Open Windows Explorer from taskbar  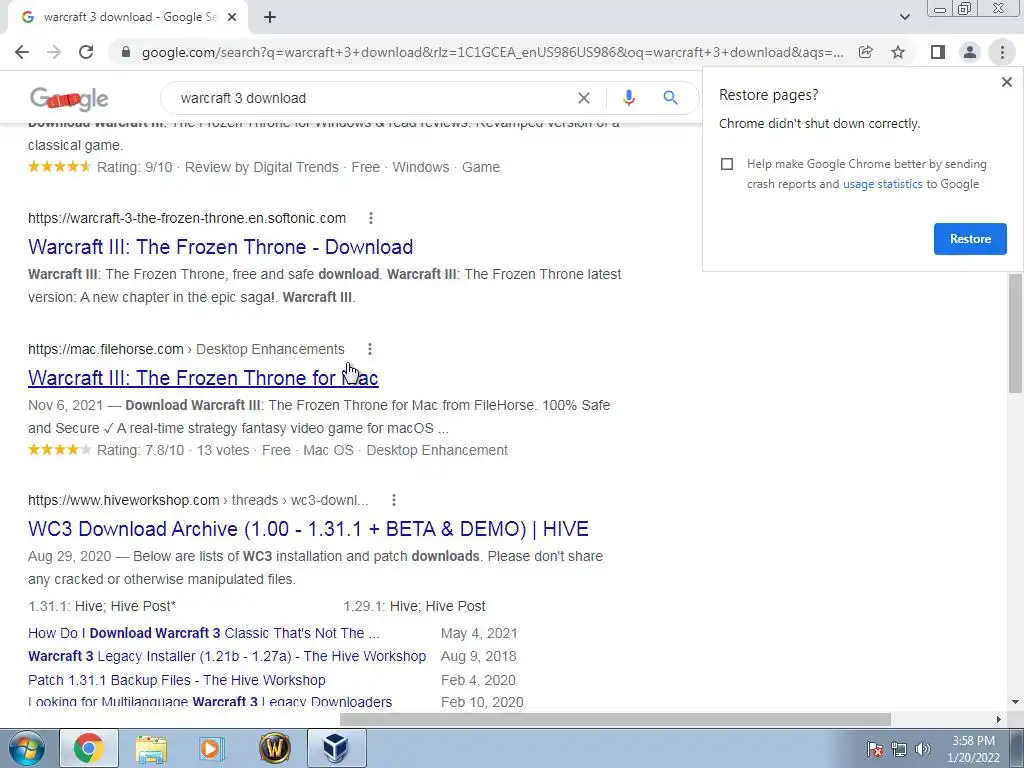(x=151, y=748)
